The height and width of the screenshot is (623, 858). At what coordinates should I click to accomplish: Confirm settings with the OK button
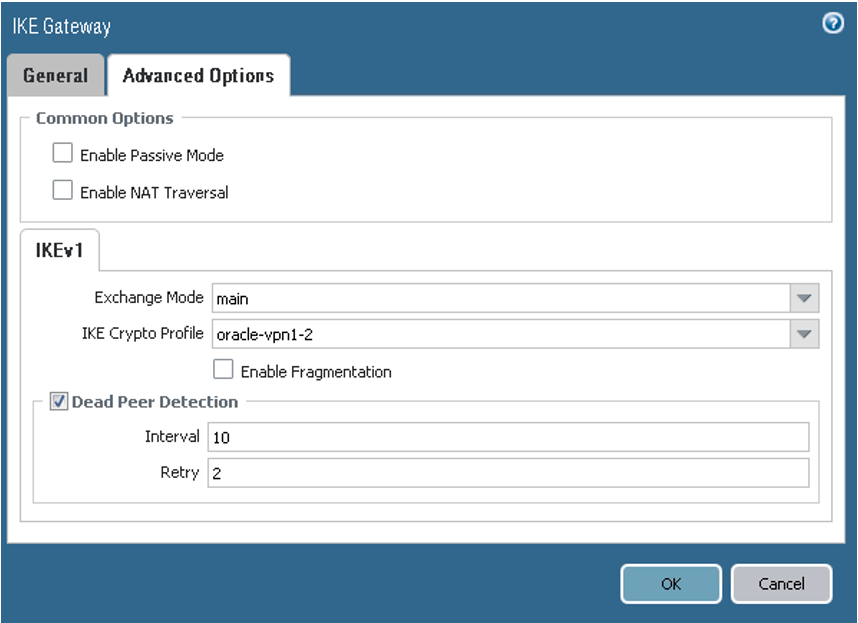[670, 583]
